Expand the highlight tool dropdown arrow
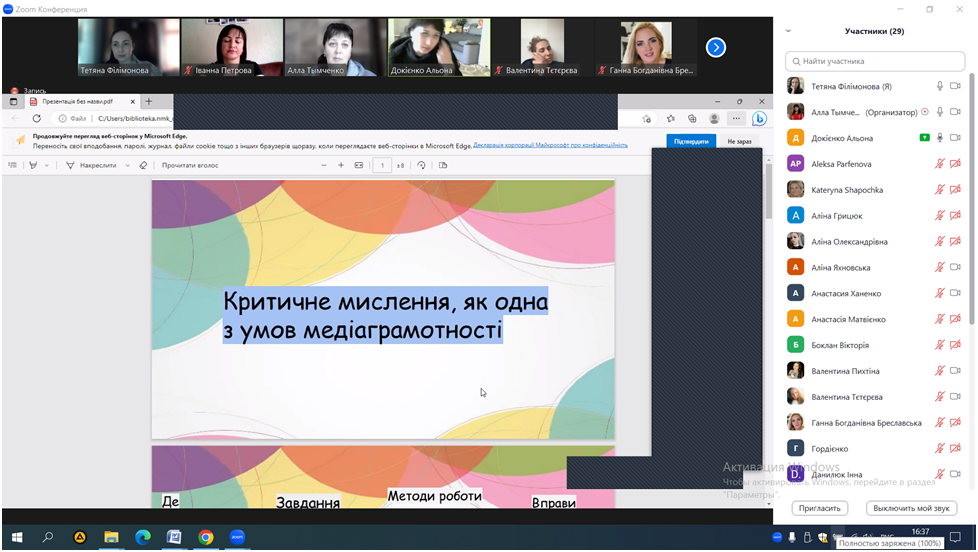978x552 pixels. (x=46, y=165)
